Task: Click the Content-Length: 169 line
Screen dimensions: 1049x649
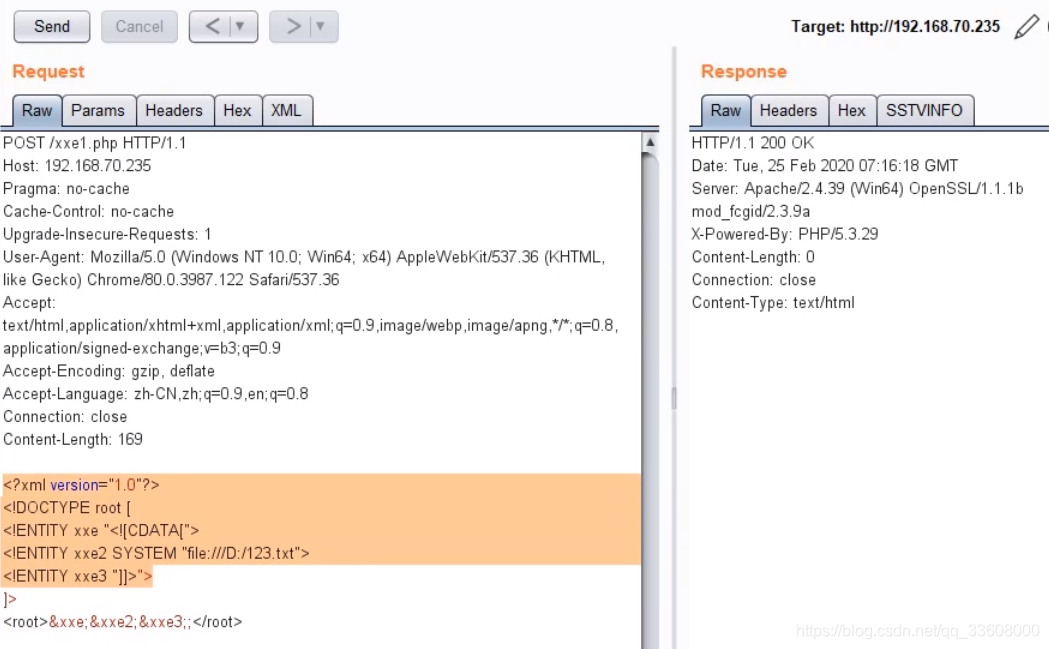Action: (73, 439)
